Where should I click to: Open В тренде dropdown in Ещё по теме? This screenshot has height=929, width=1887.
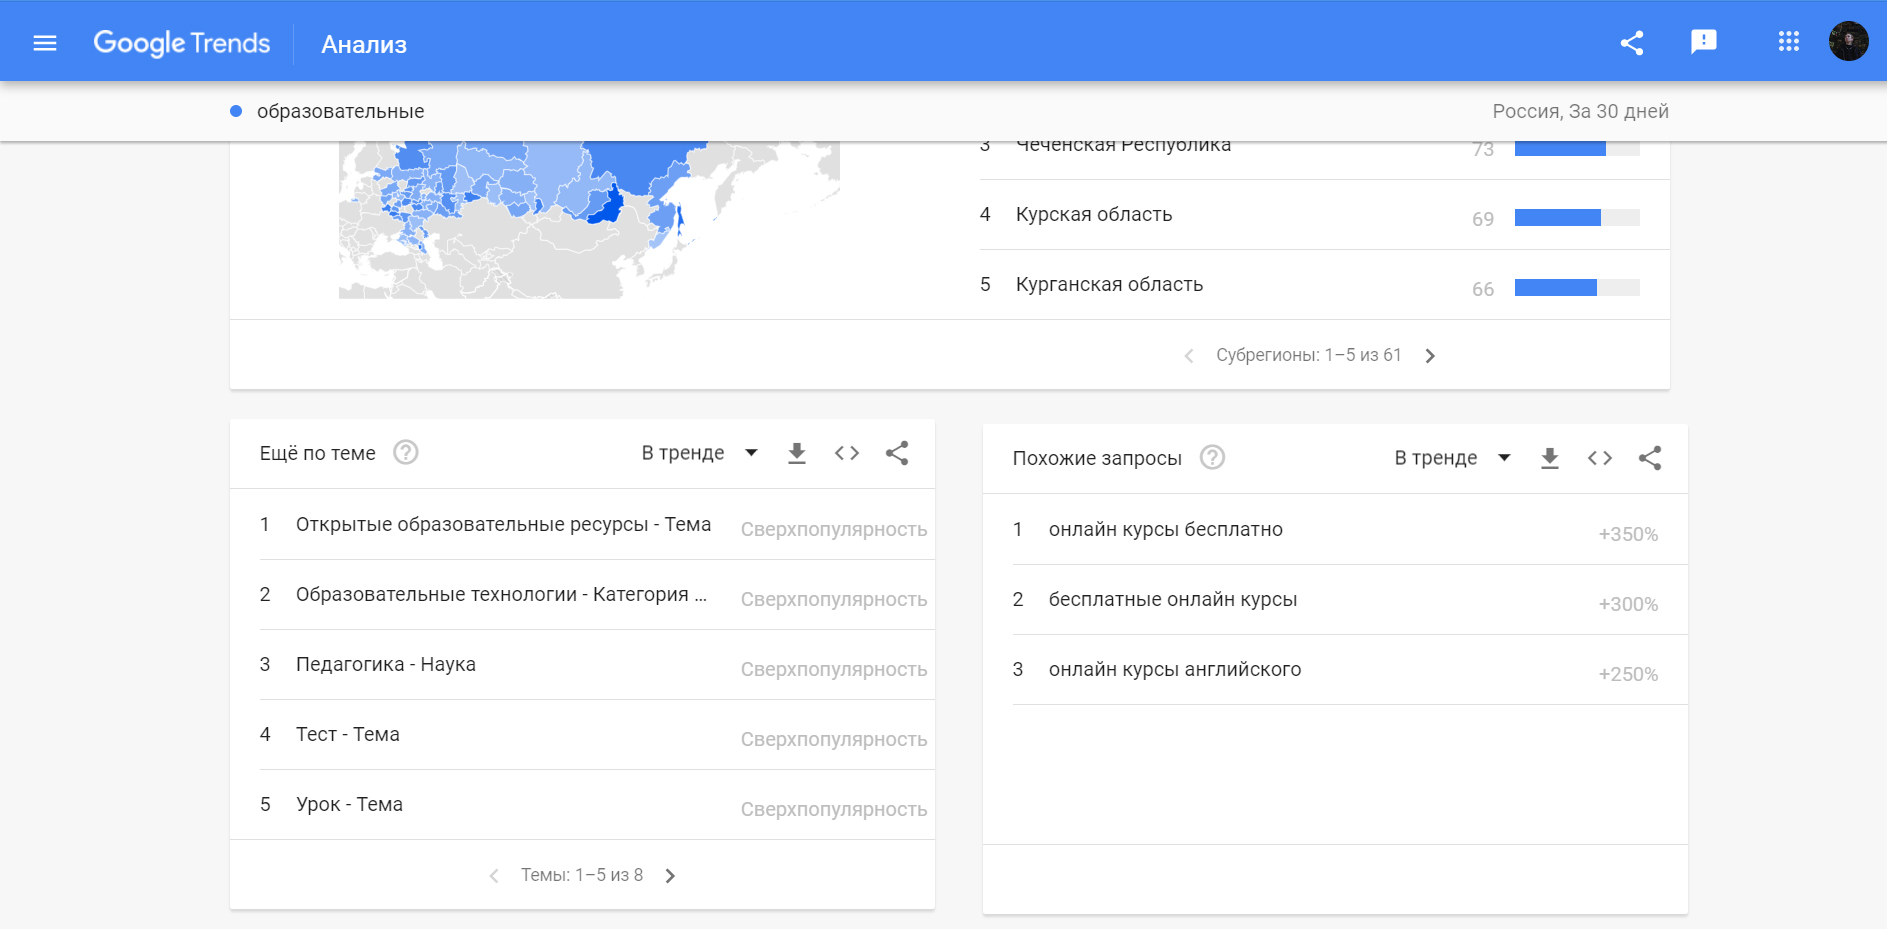coord(700,453)
